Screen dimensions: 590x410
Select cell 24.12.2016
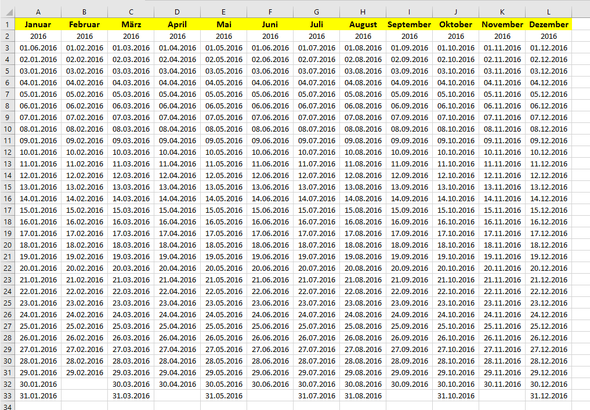point(549,314)
